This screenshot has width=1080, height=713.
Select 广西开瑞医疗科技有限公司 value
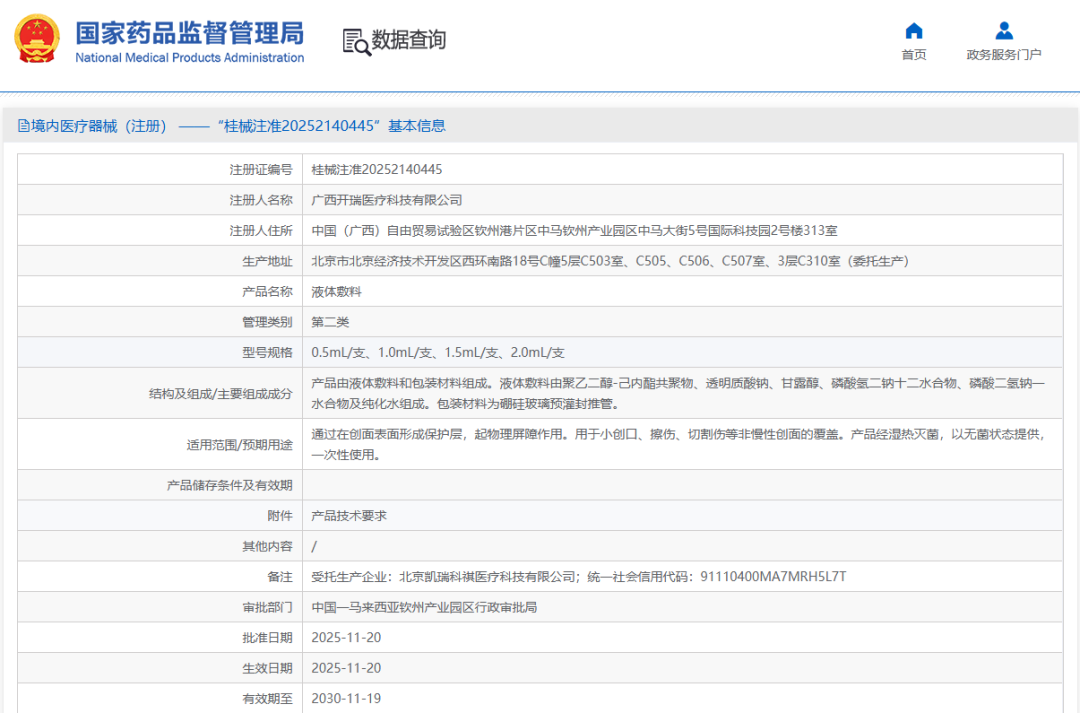coord(386,200)
